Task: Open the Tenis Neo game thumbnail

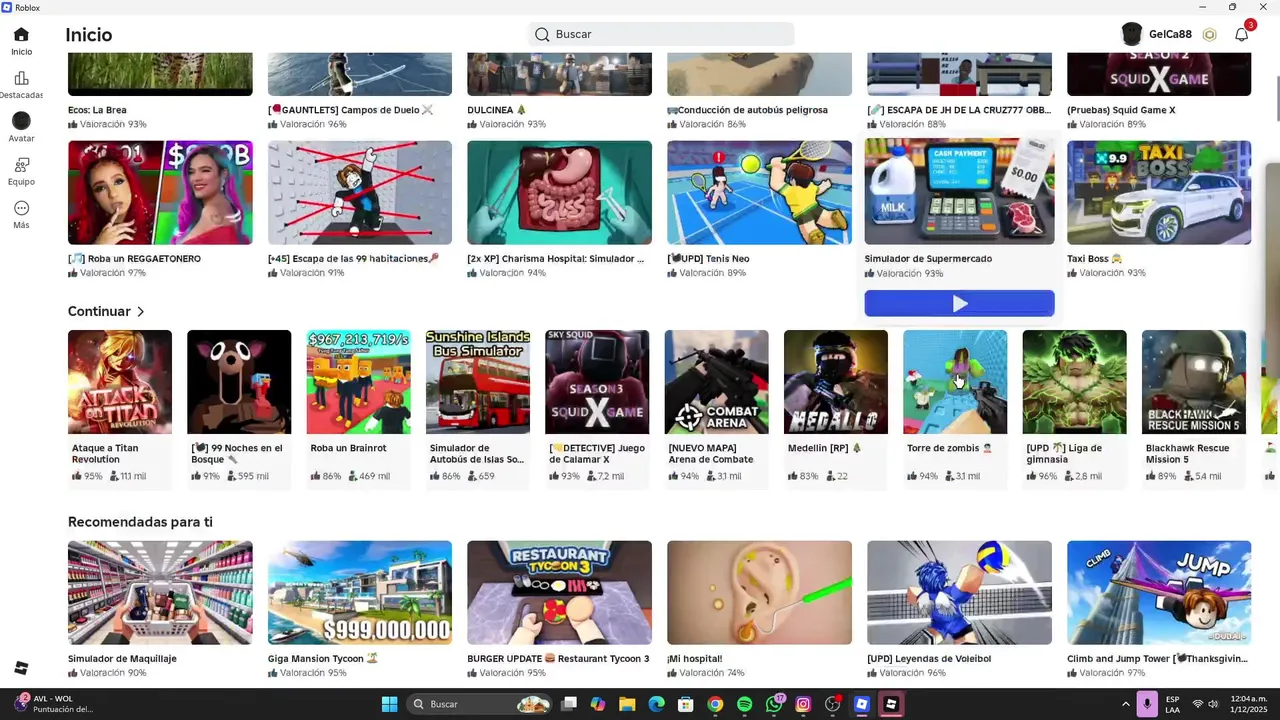Action: click(759, 192)
